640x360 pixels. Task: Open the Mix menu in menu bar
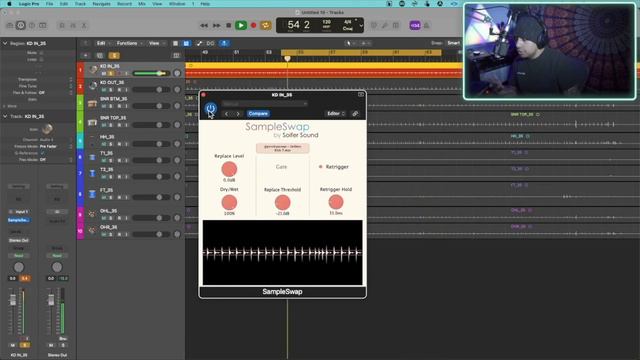[142, 4]
